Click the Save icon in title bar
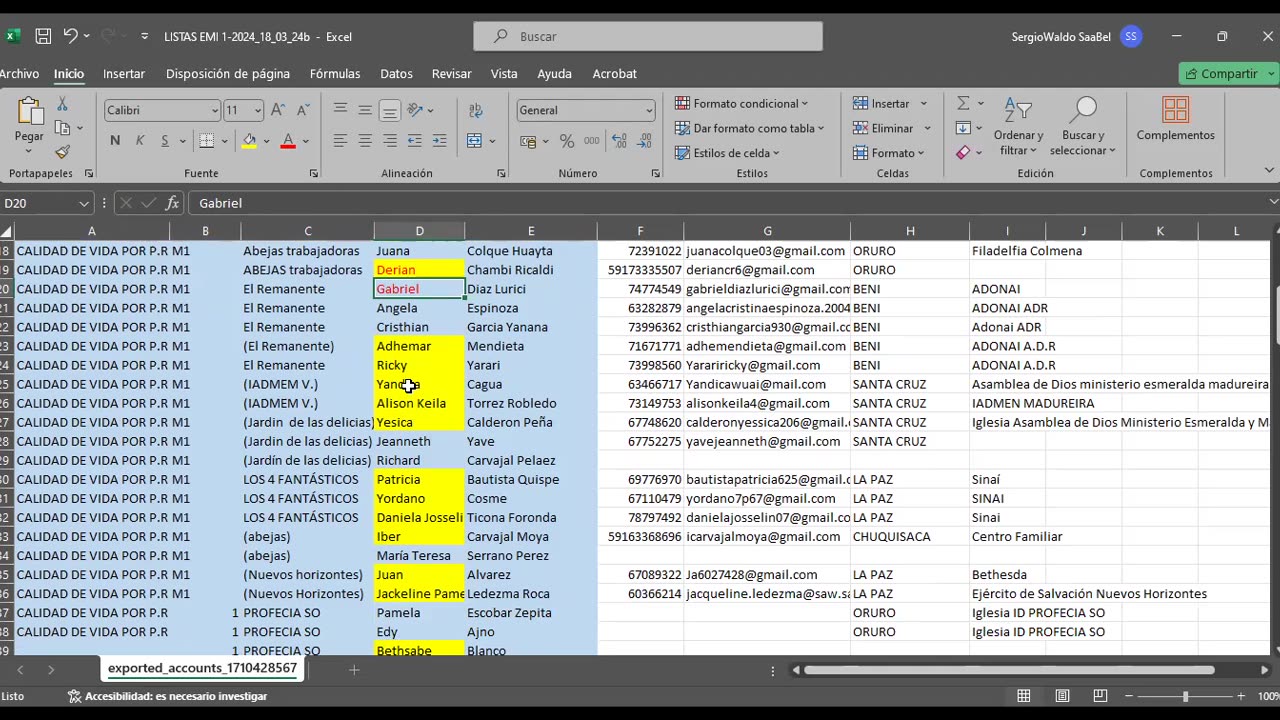 [x=43, y=36]
